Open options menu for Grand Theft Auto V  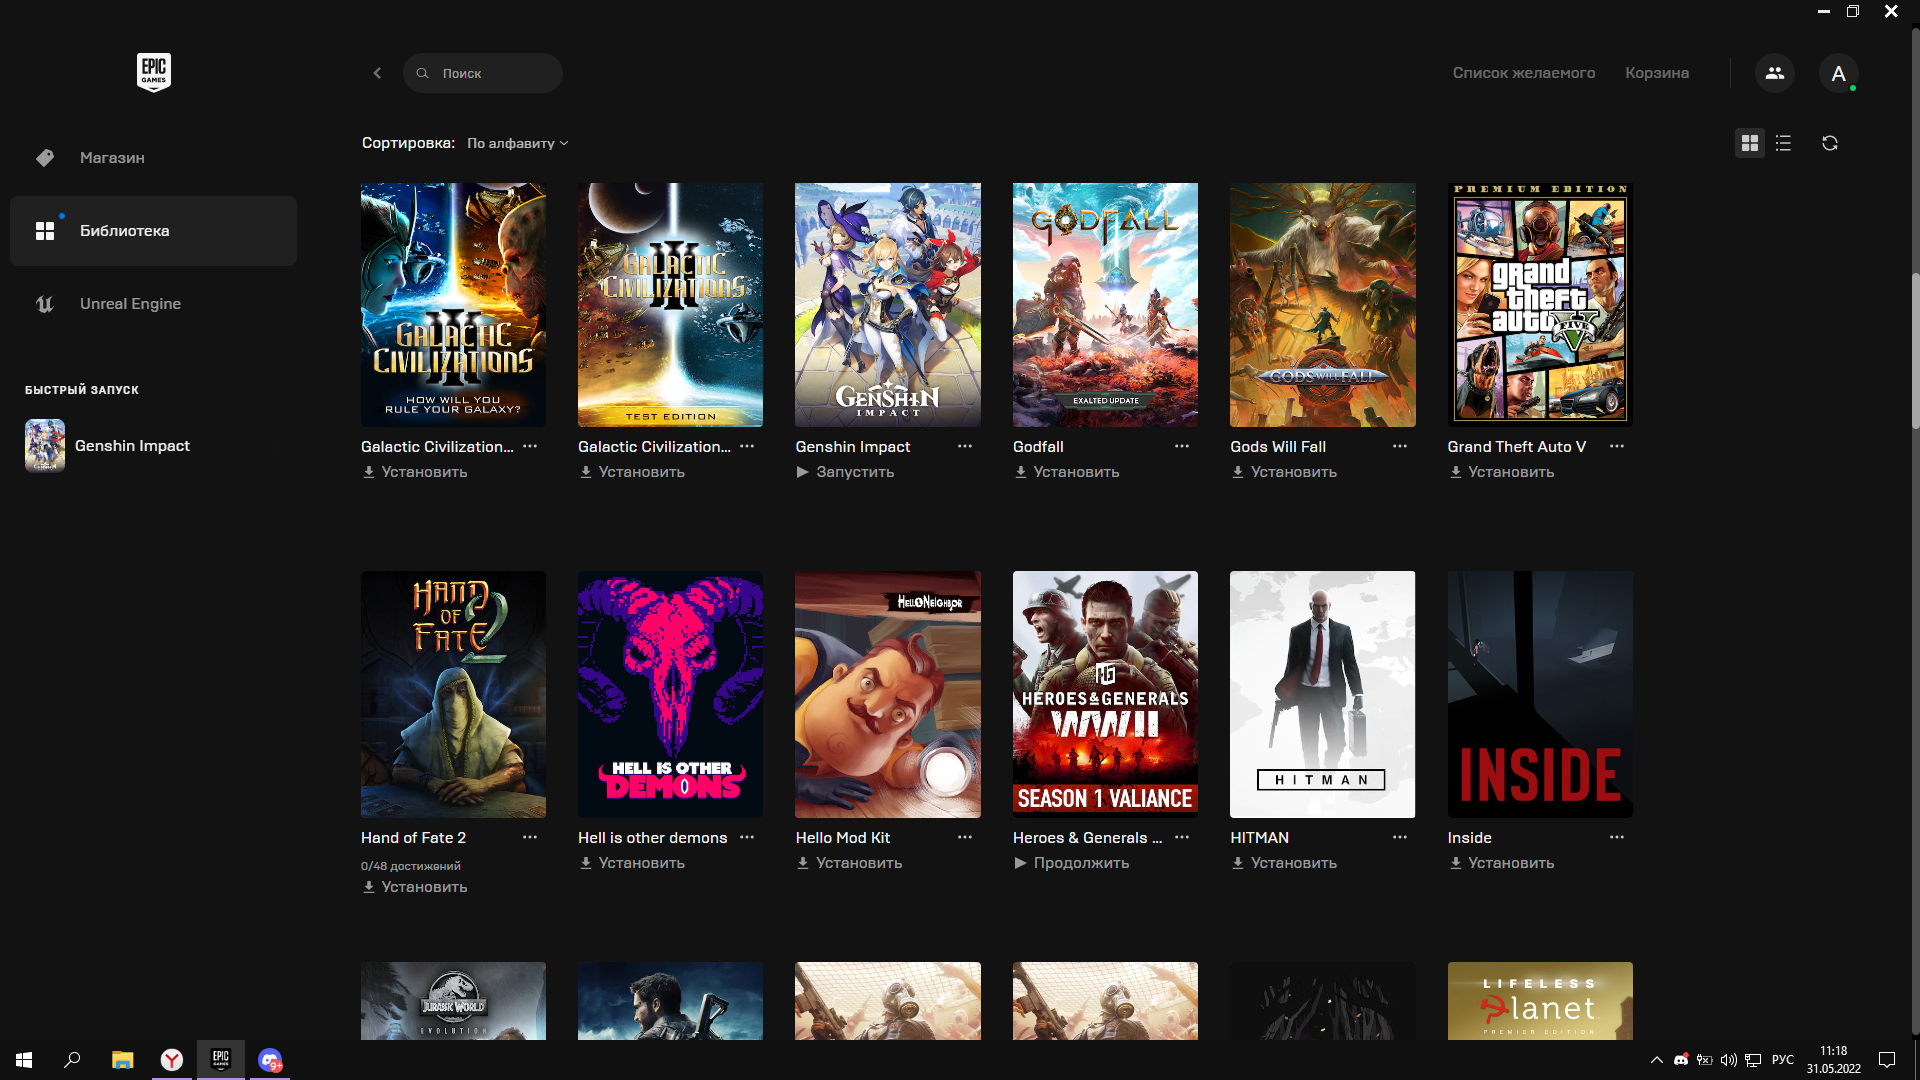point(1617,446)
